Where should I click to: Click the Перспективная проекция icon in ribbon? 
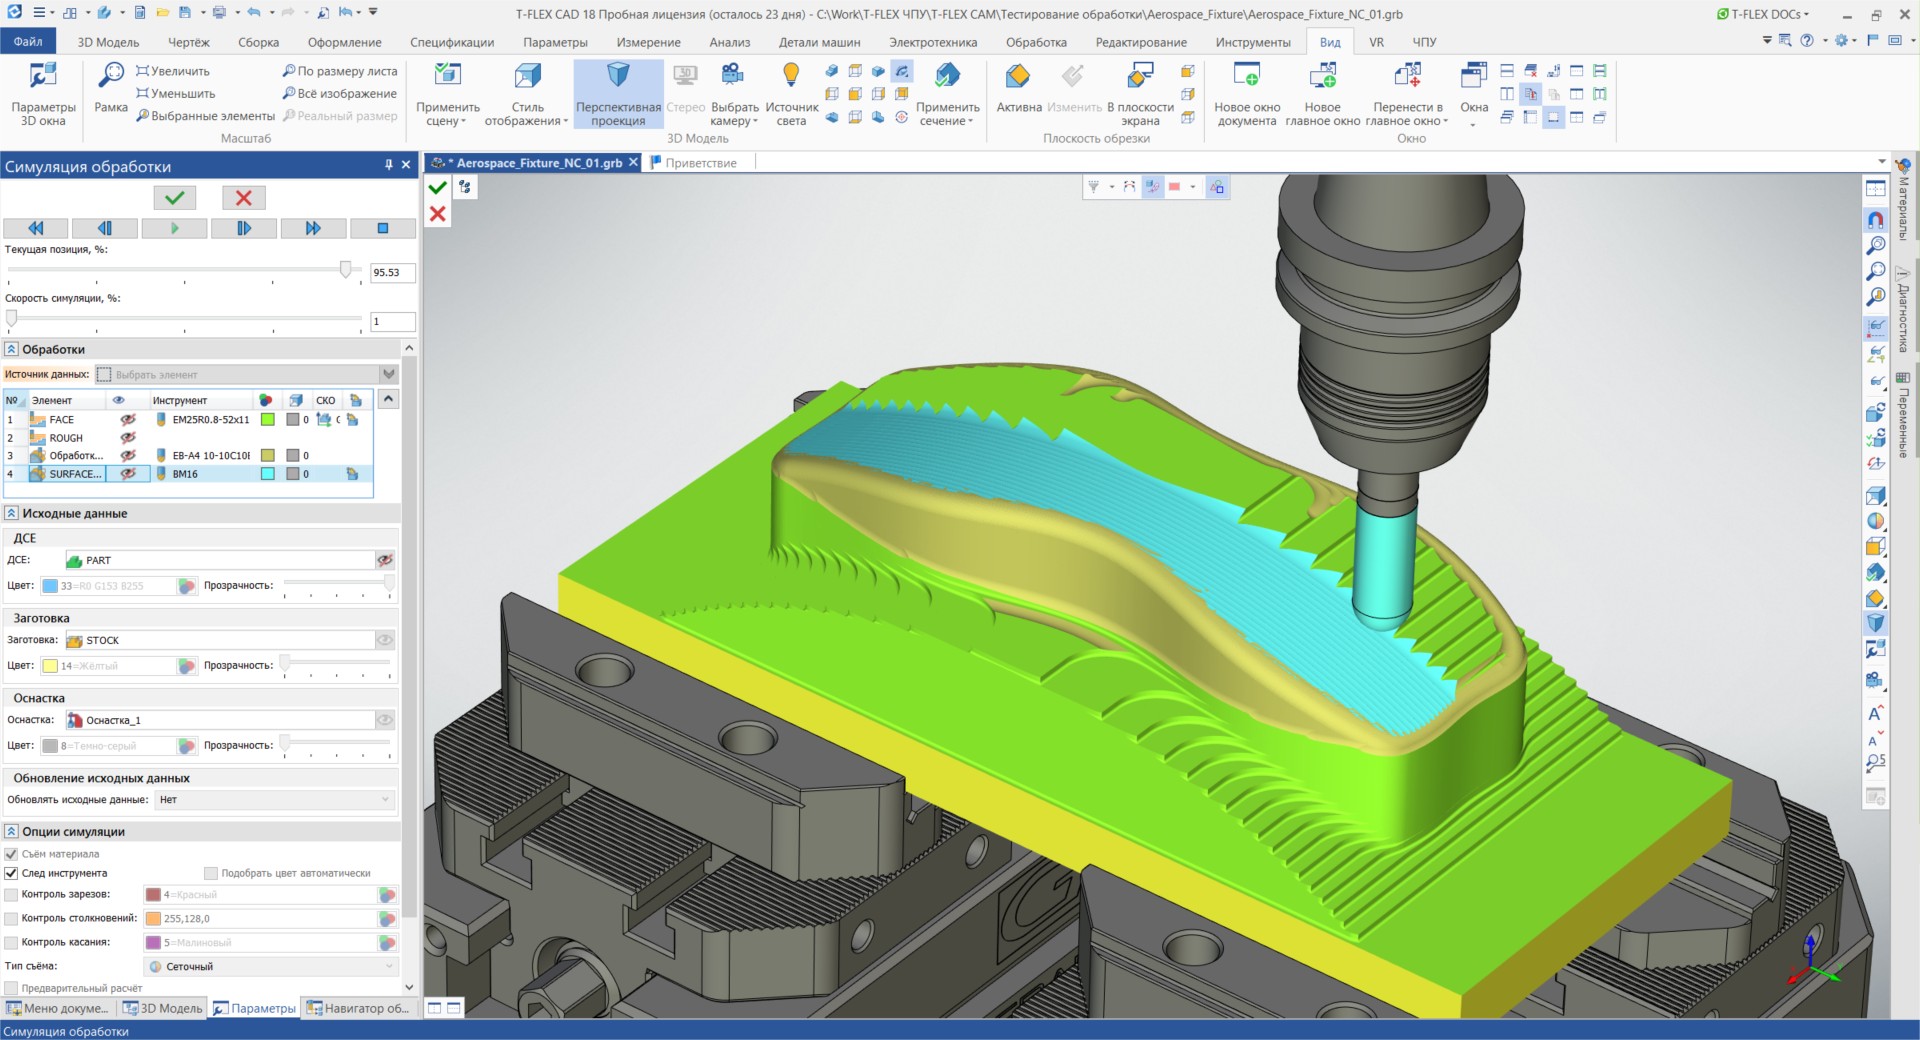tap(618, 77)
